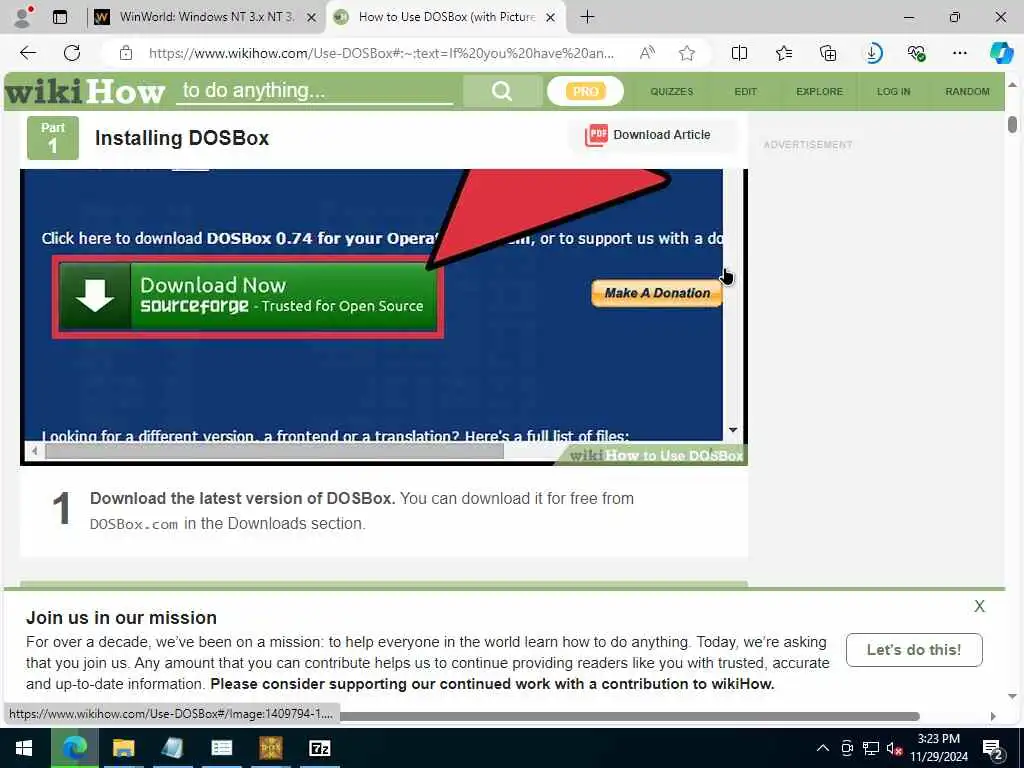1024x768 pixels.
Task: Open the Edge profile icon
Action: 24,17
